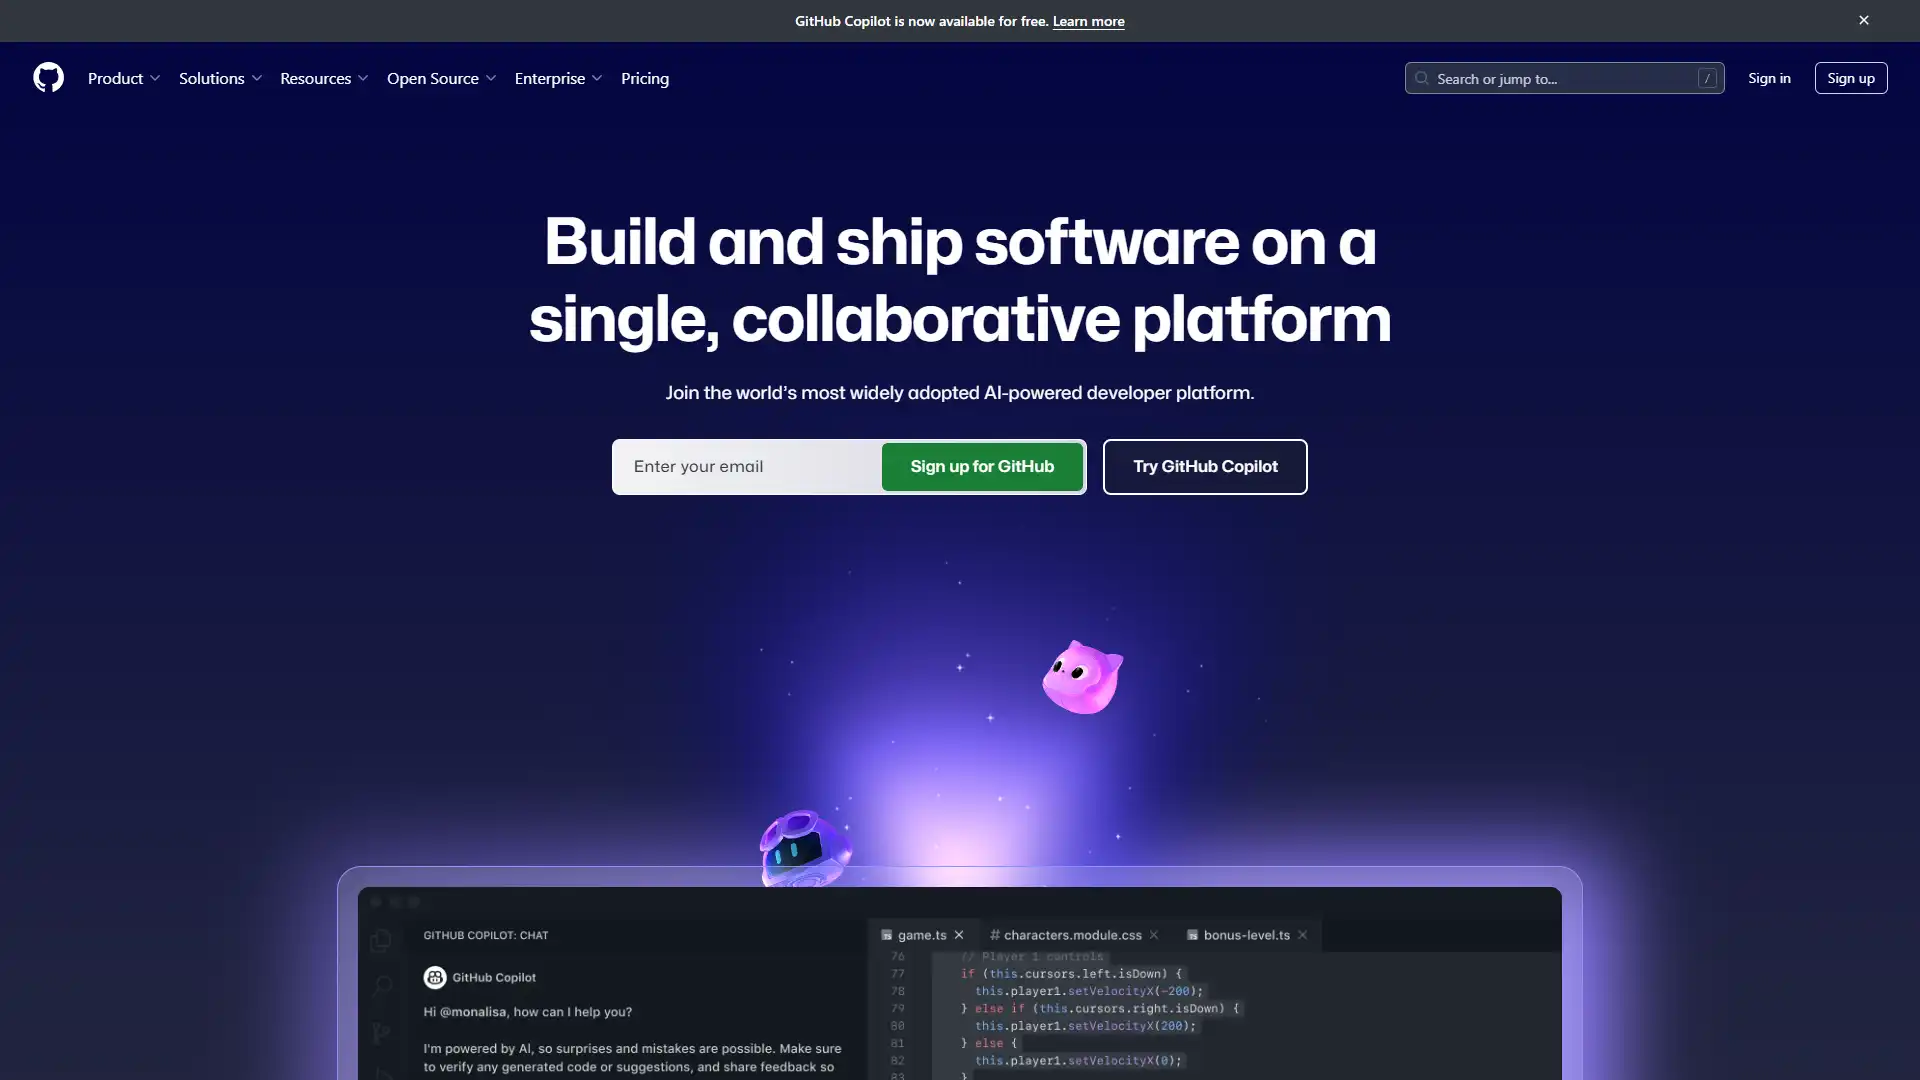Click Try GitHub Copilot button
This screenshot has height=1080, width=1920.
pyautogui.click(x=1204, y=465)
